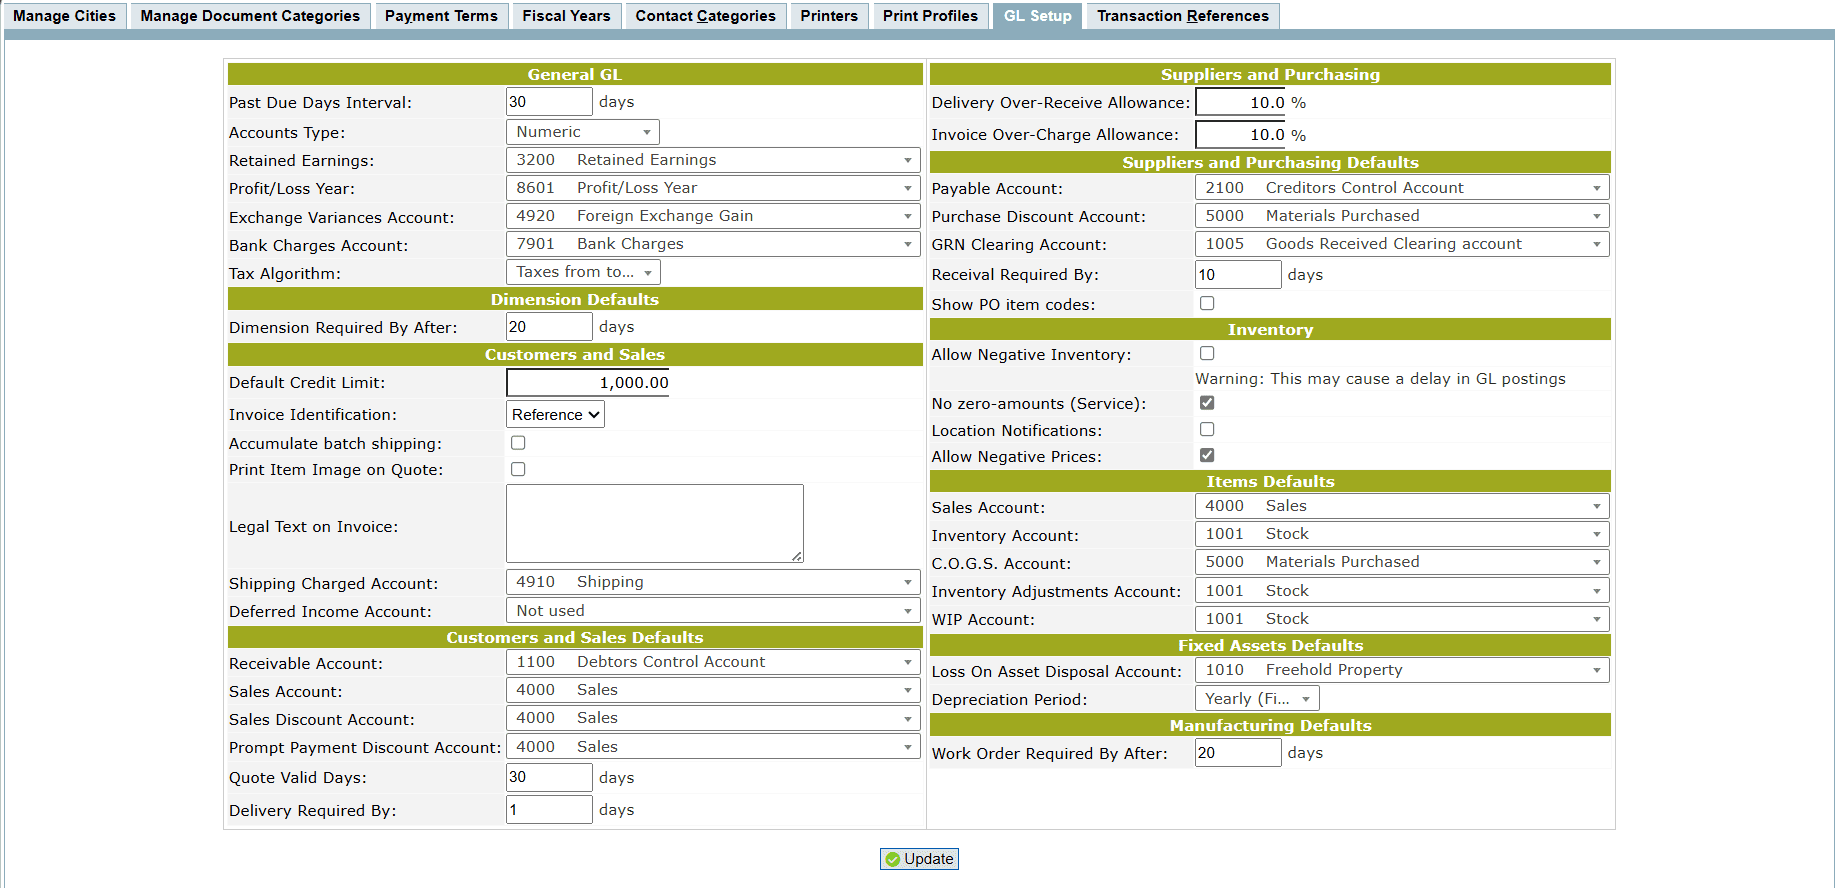
Task: Click Delivery Over-Receive Allowance field
Action: tap(1240, 102)
